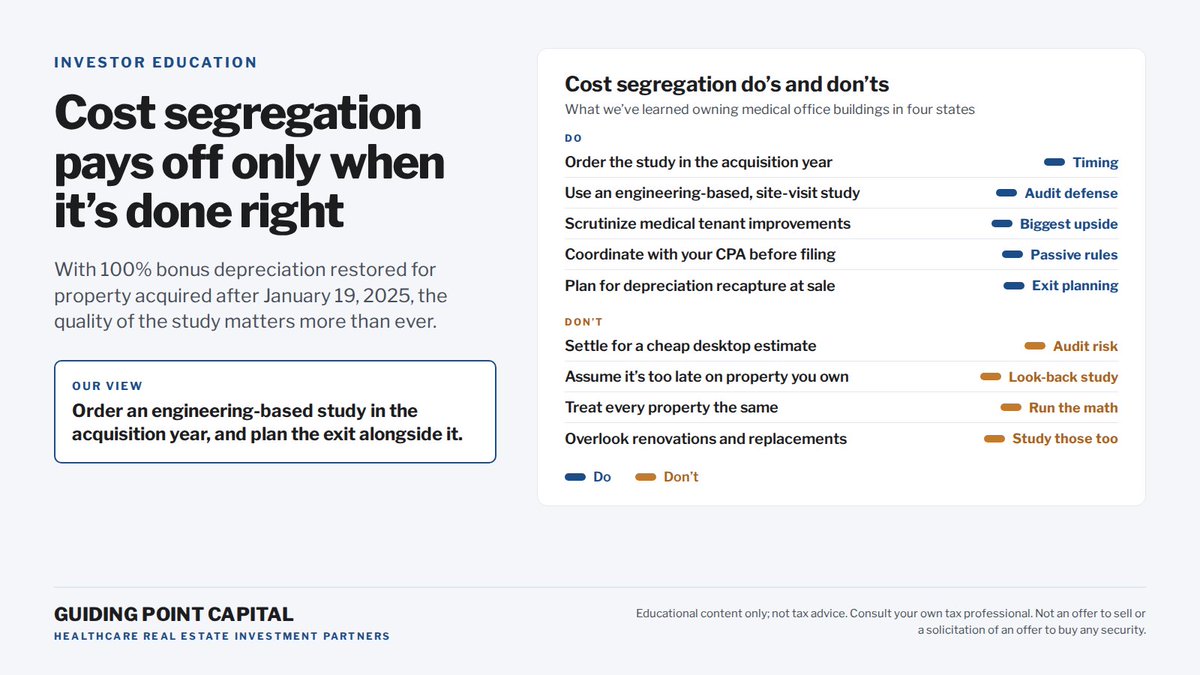Click the 'Look-back study' tag
The width and height of the screenshot is (1200, 675).
point(1063,377)
